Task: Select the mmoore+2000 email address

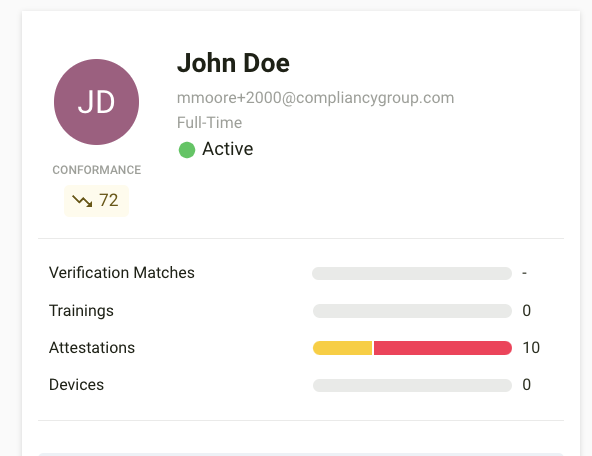Action: [315, 98]
